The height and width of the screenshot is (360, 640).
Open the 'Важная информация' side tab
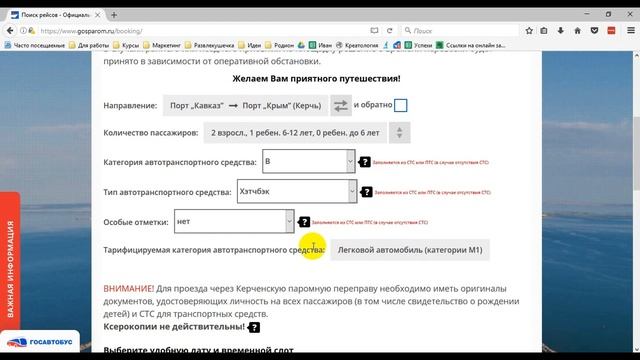click(10, 261)
